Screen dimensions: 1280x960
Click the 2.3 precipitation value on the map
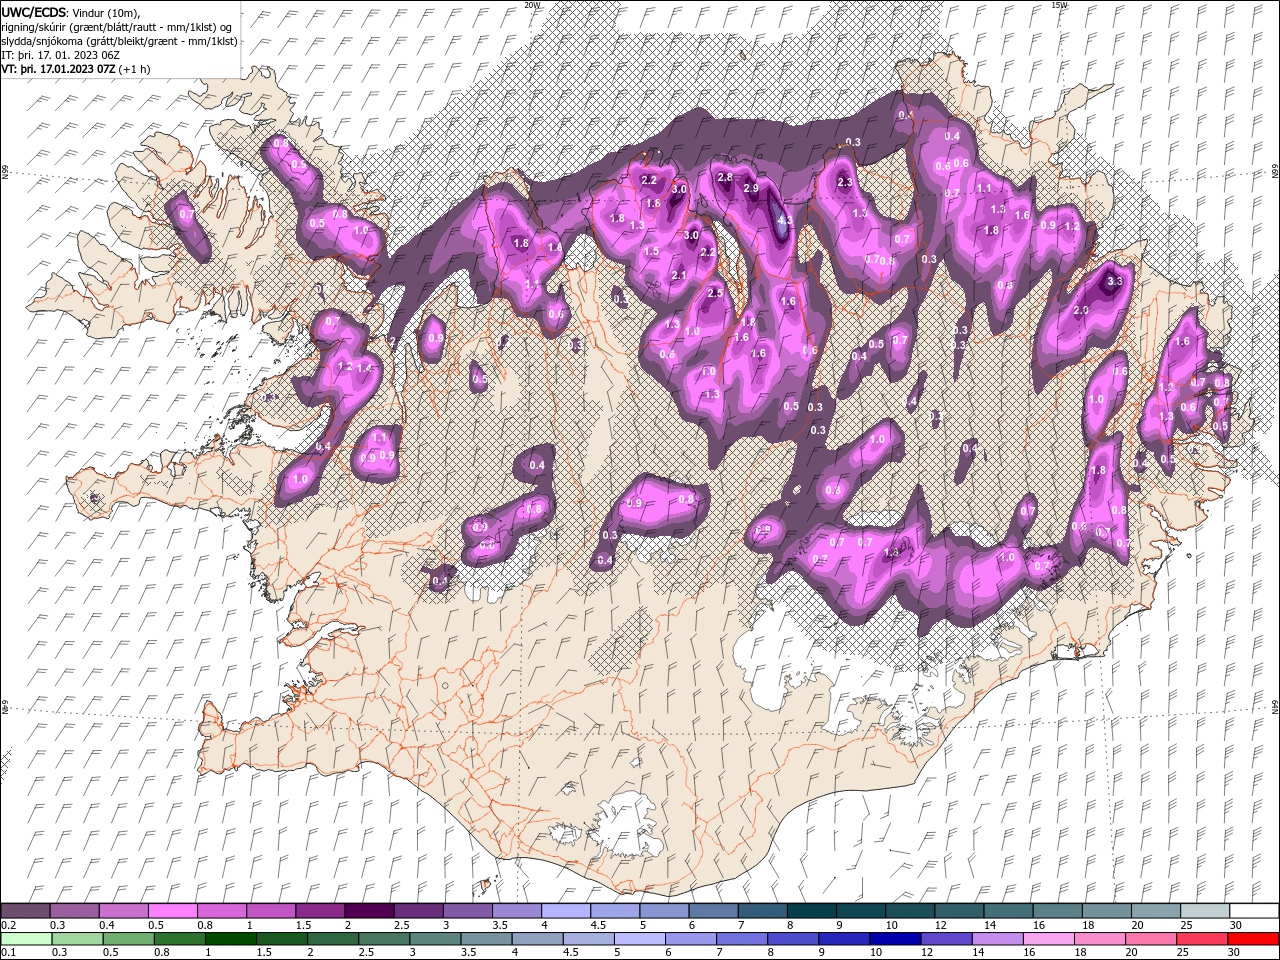click(845, 182)
